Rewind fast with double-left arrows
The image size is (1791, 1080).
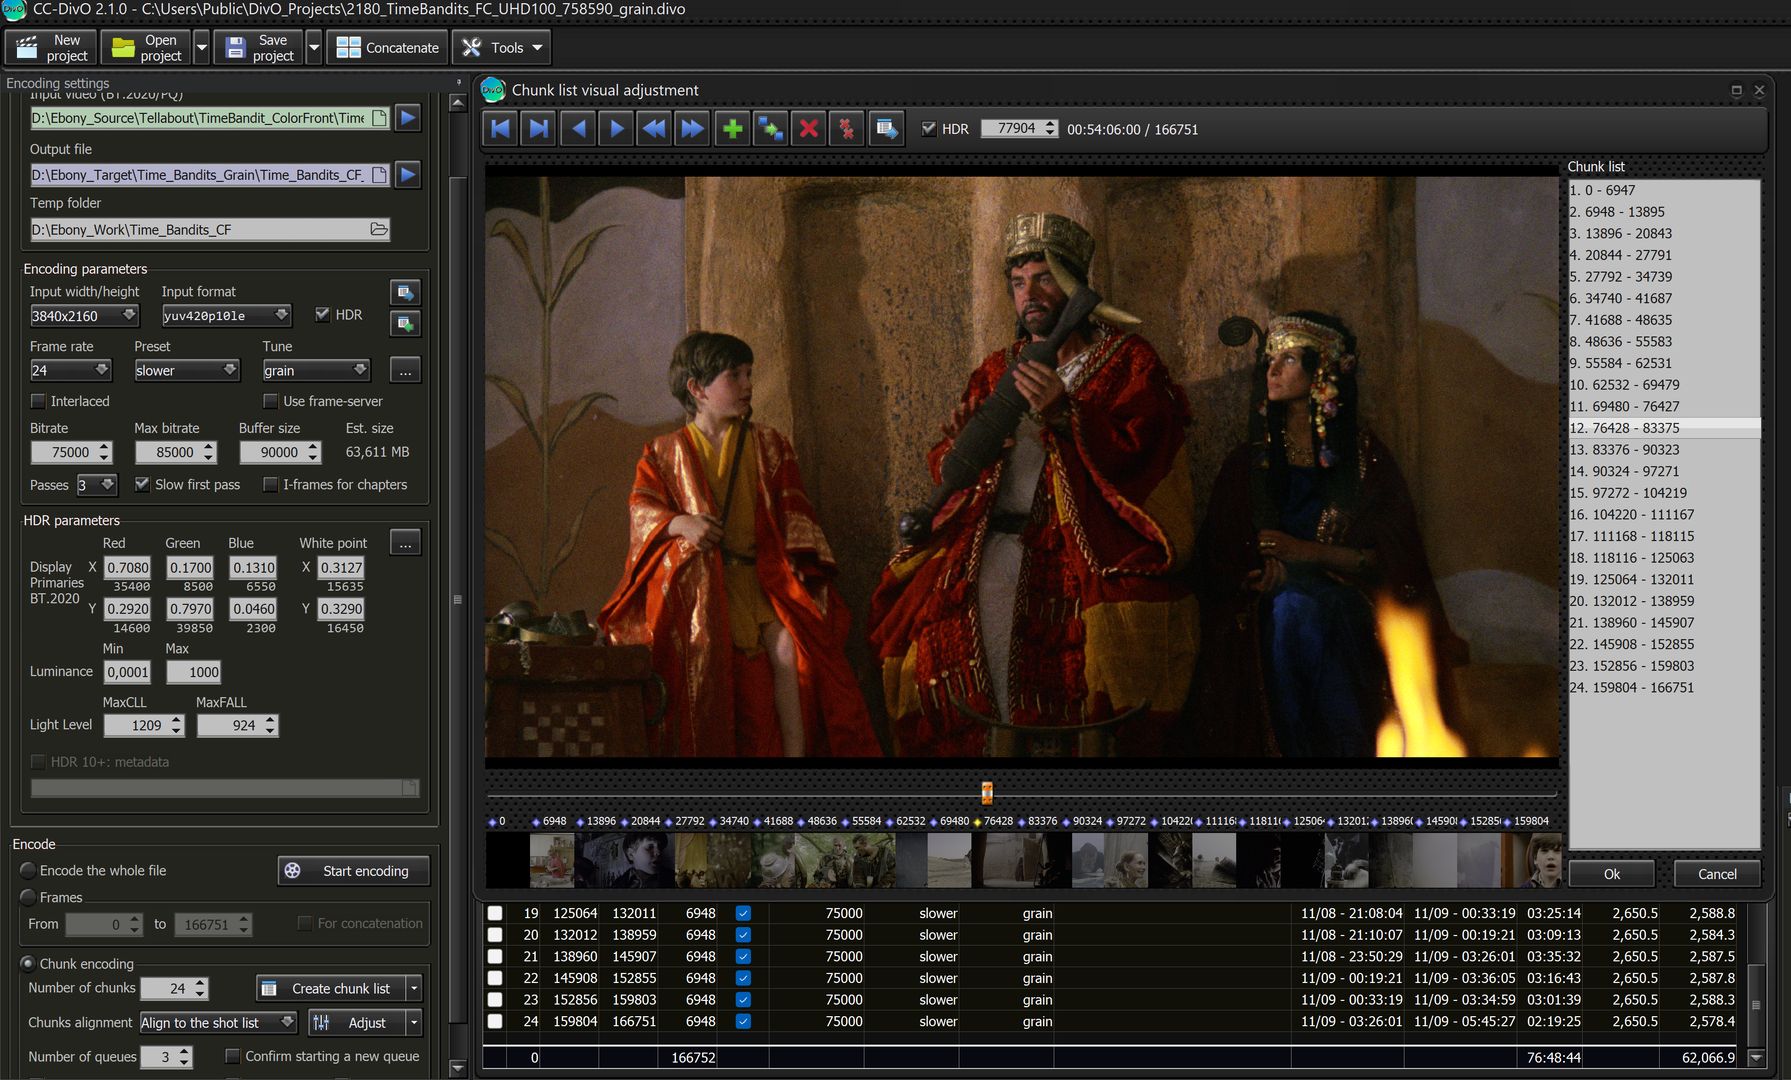click(654, 129)
